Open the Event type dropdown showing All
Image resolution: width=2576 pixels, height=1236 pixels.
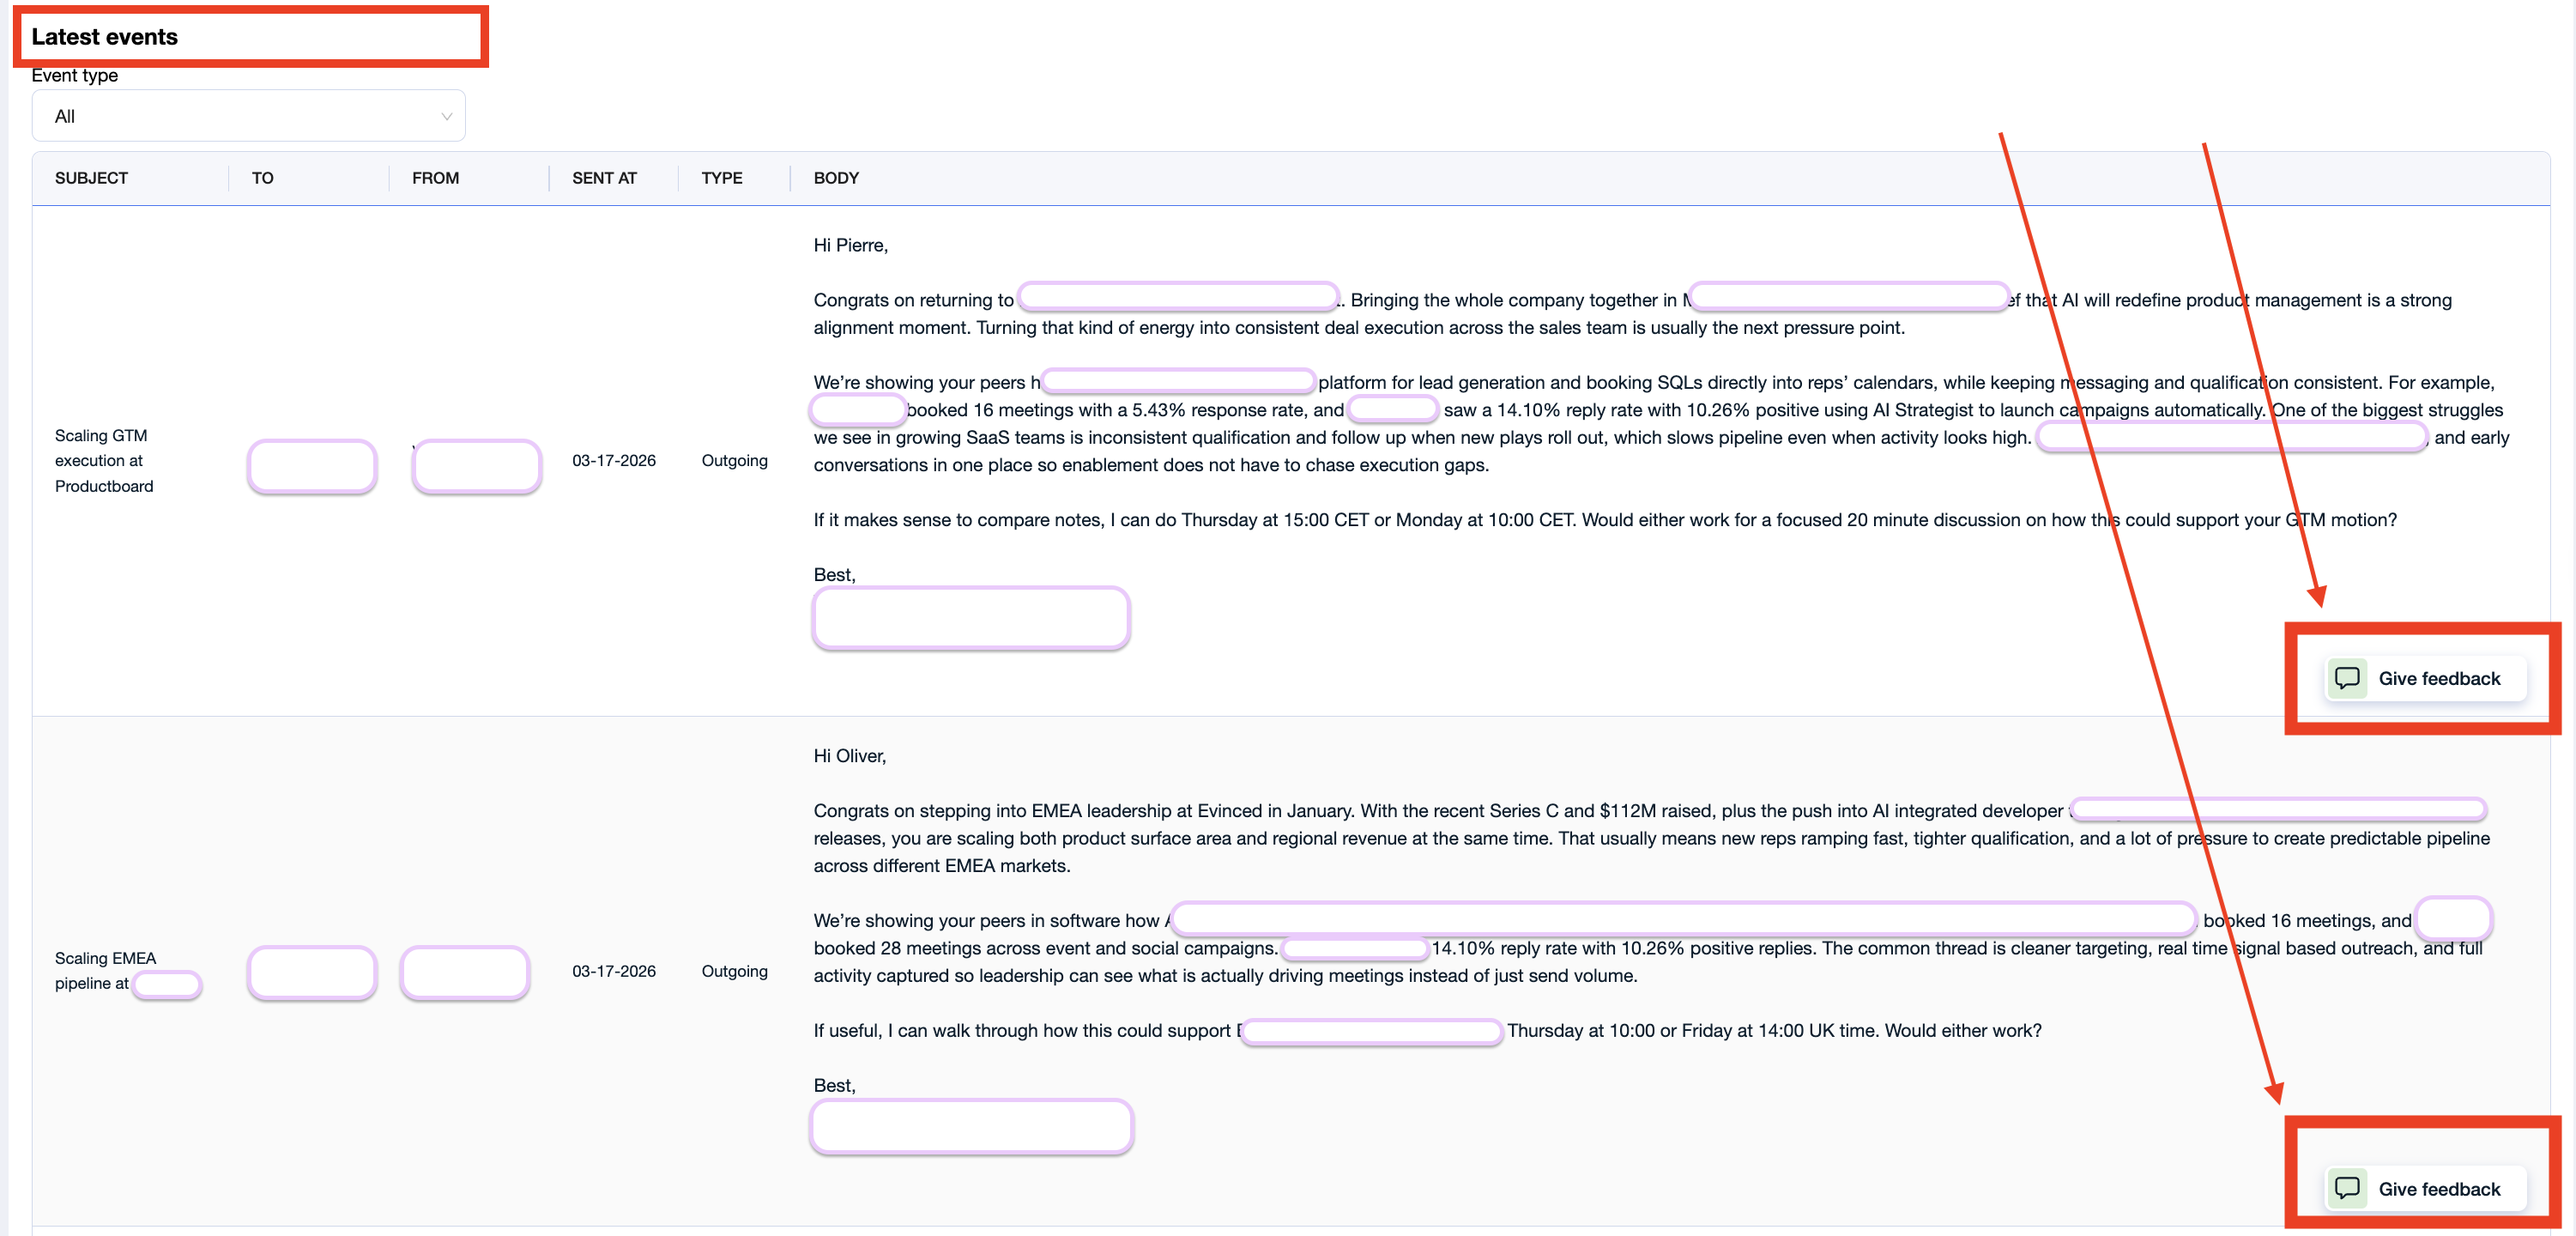pos(248,116)
